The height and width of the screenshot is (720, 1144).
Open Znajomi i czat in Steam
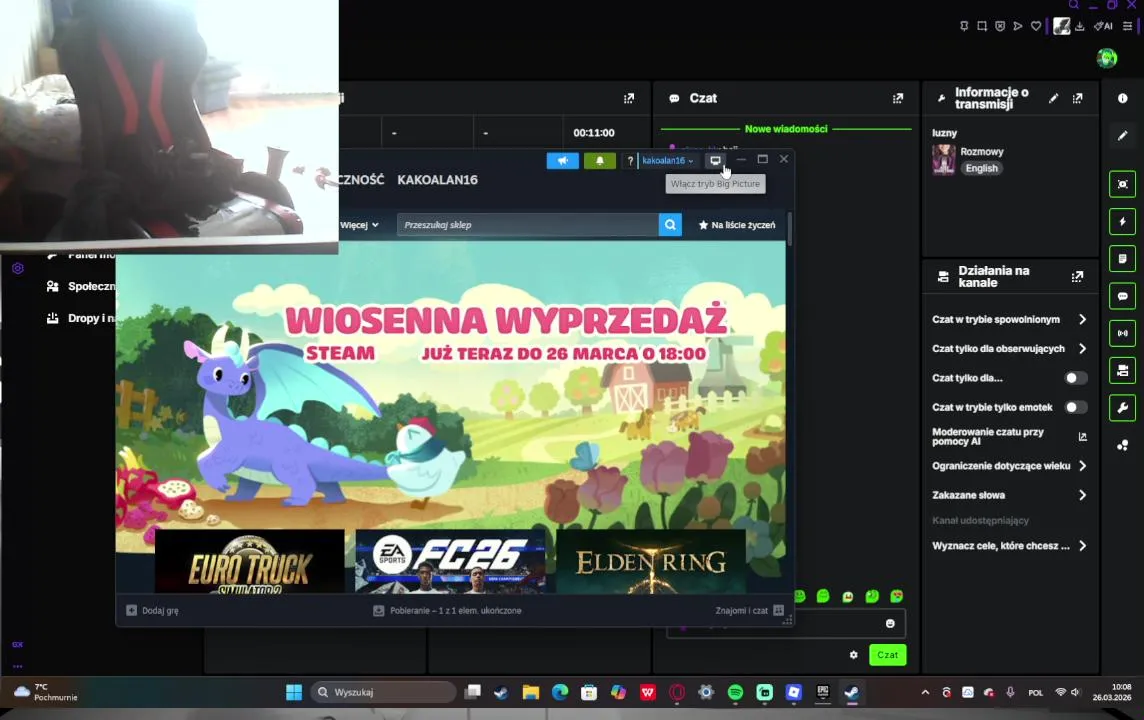point(749,611)
